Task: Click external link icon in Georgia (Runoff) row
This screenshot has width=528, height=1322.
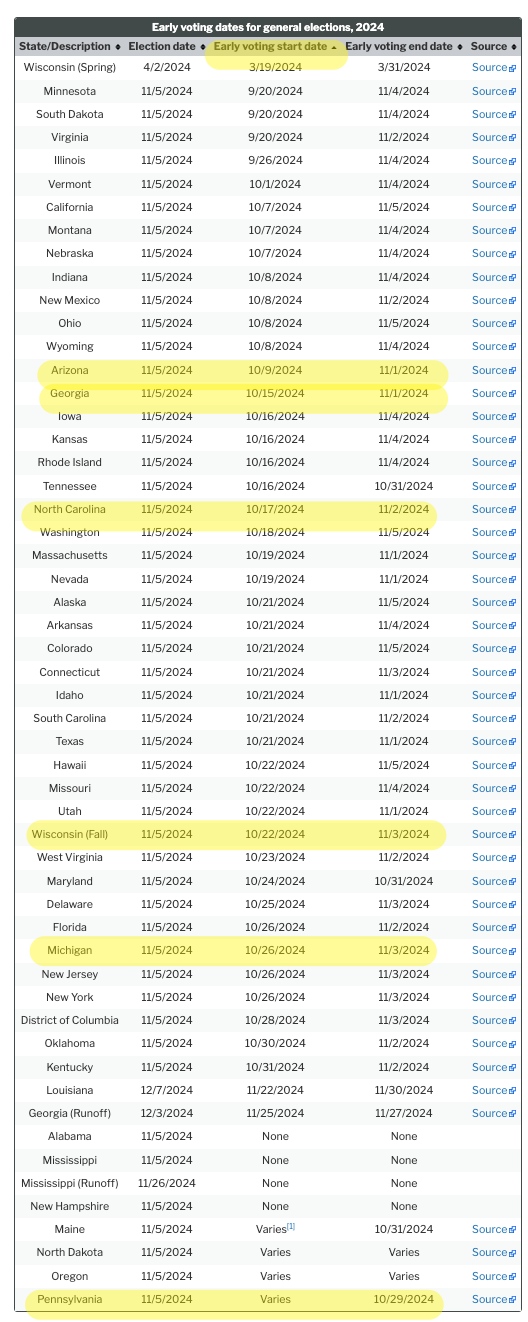Action: pyautogui.click(x=513, y=1114)
